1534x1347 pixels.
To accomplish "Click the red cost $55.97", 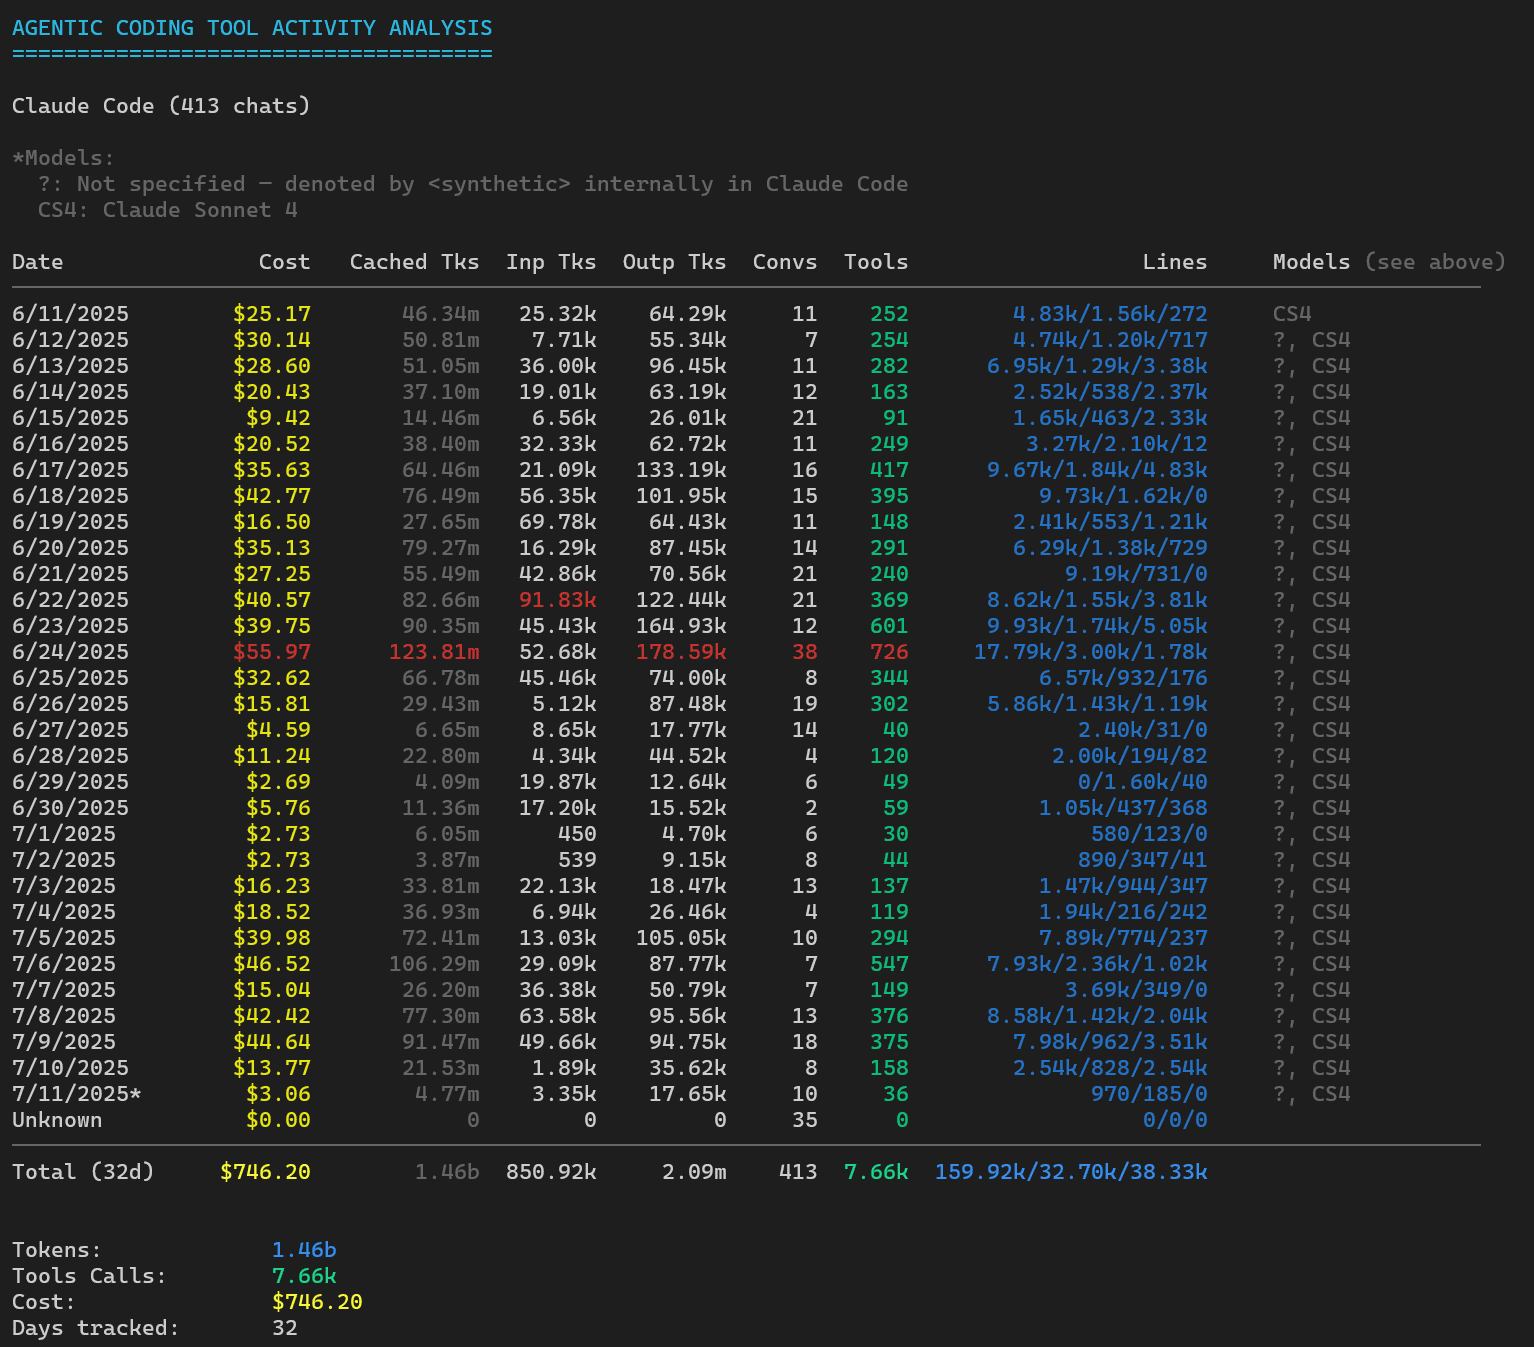I will pyautogui.click(x=272, y=652).
